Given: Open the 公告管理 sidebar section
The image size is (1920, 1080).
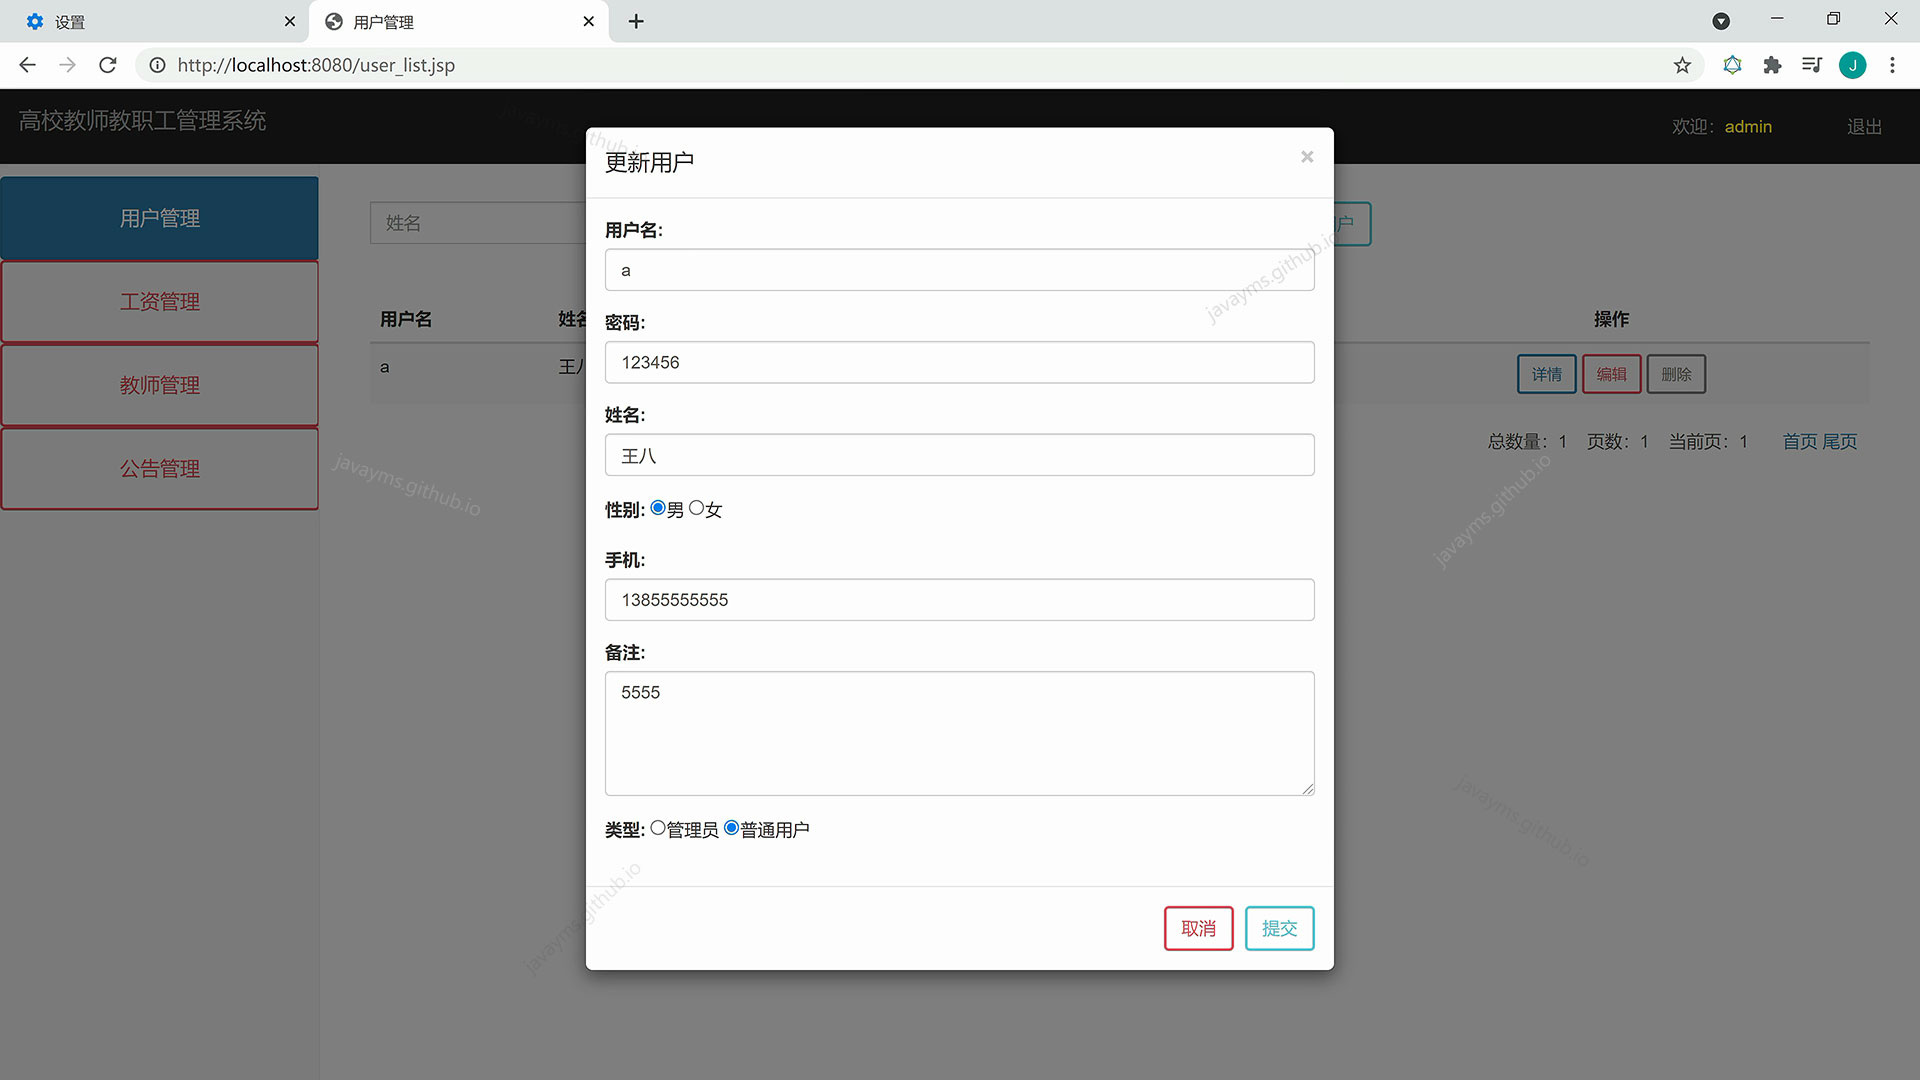Looking at the screenshot, I should (159, 468).
